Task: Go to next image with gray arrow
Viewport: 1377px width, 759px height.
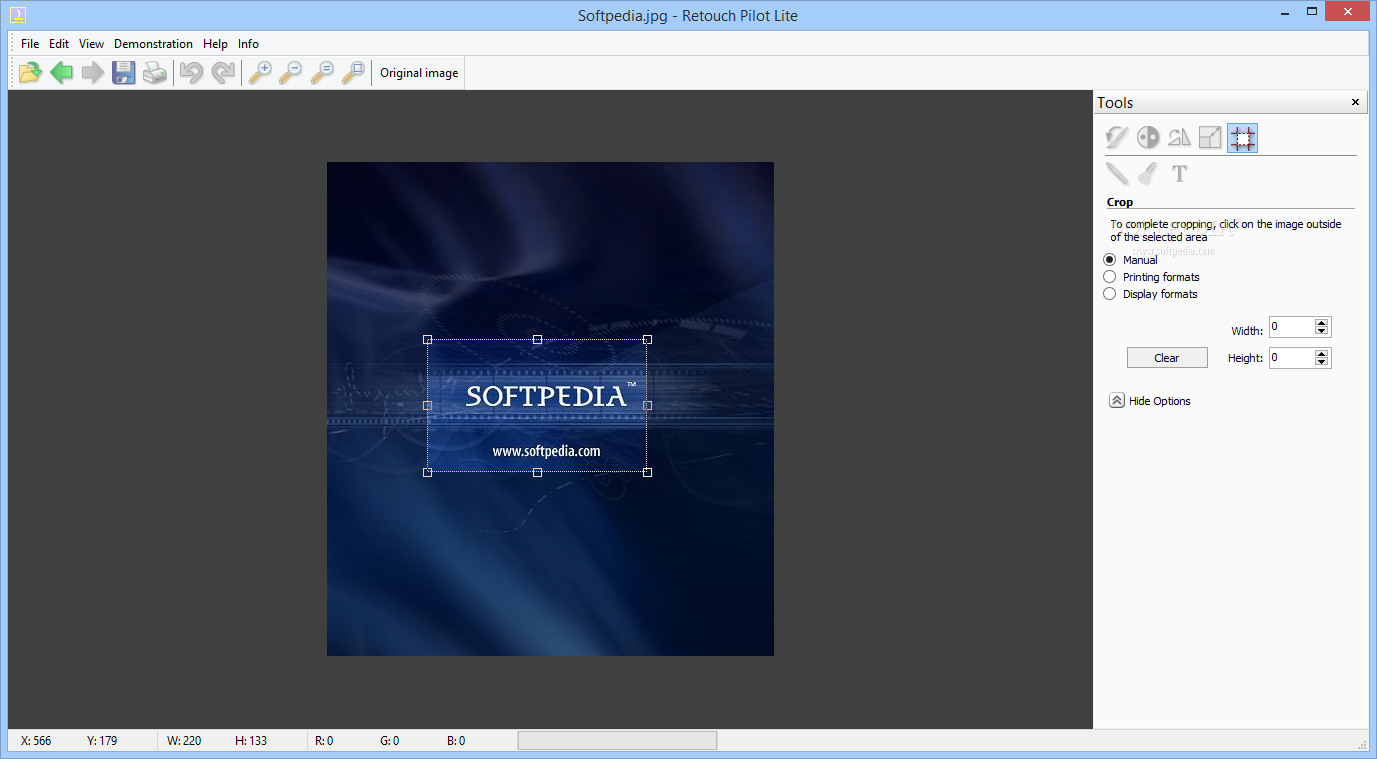Action: click(x=93, y=72)
